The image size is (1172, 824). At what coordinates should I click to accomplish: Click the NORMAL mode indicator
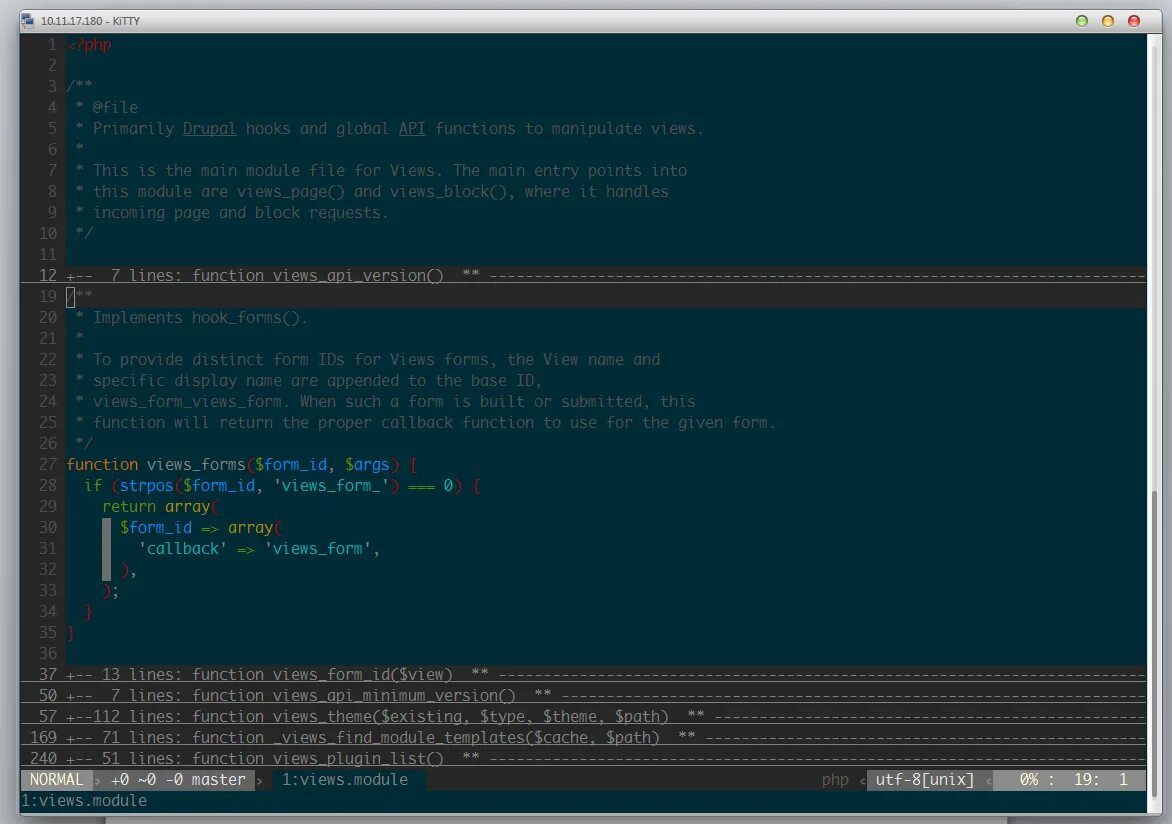(x=56, y=779)
